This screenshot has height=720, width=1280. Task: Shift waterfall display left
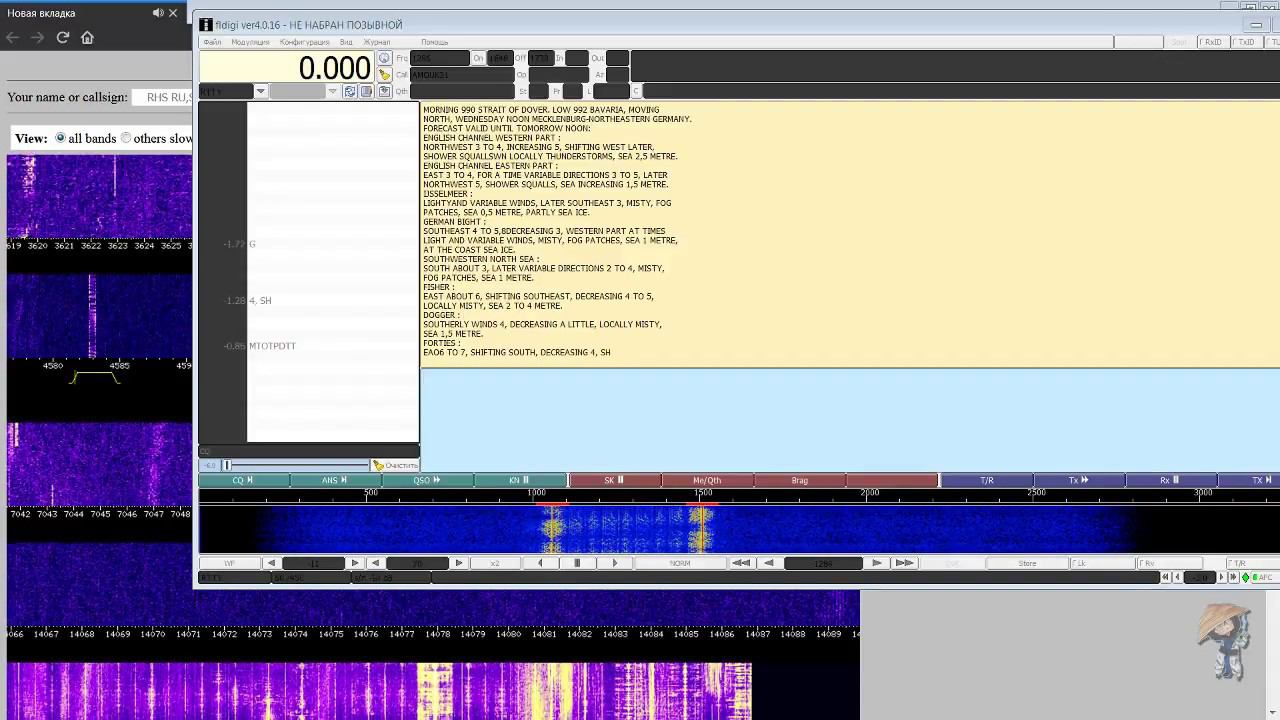point(541,563)
